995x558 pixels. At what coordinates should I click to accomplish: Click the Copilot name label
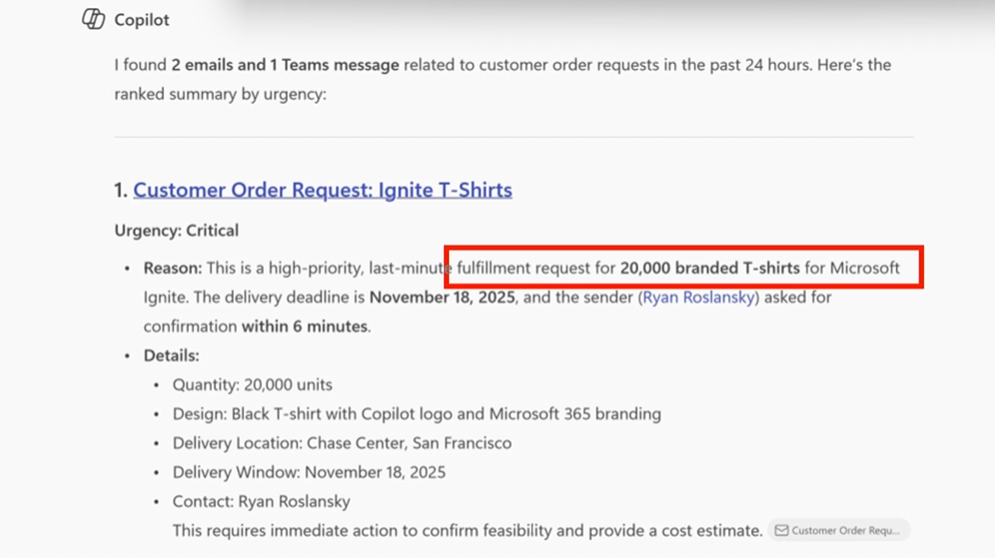point(142,20)
